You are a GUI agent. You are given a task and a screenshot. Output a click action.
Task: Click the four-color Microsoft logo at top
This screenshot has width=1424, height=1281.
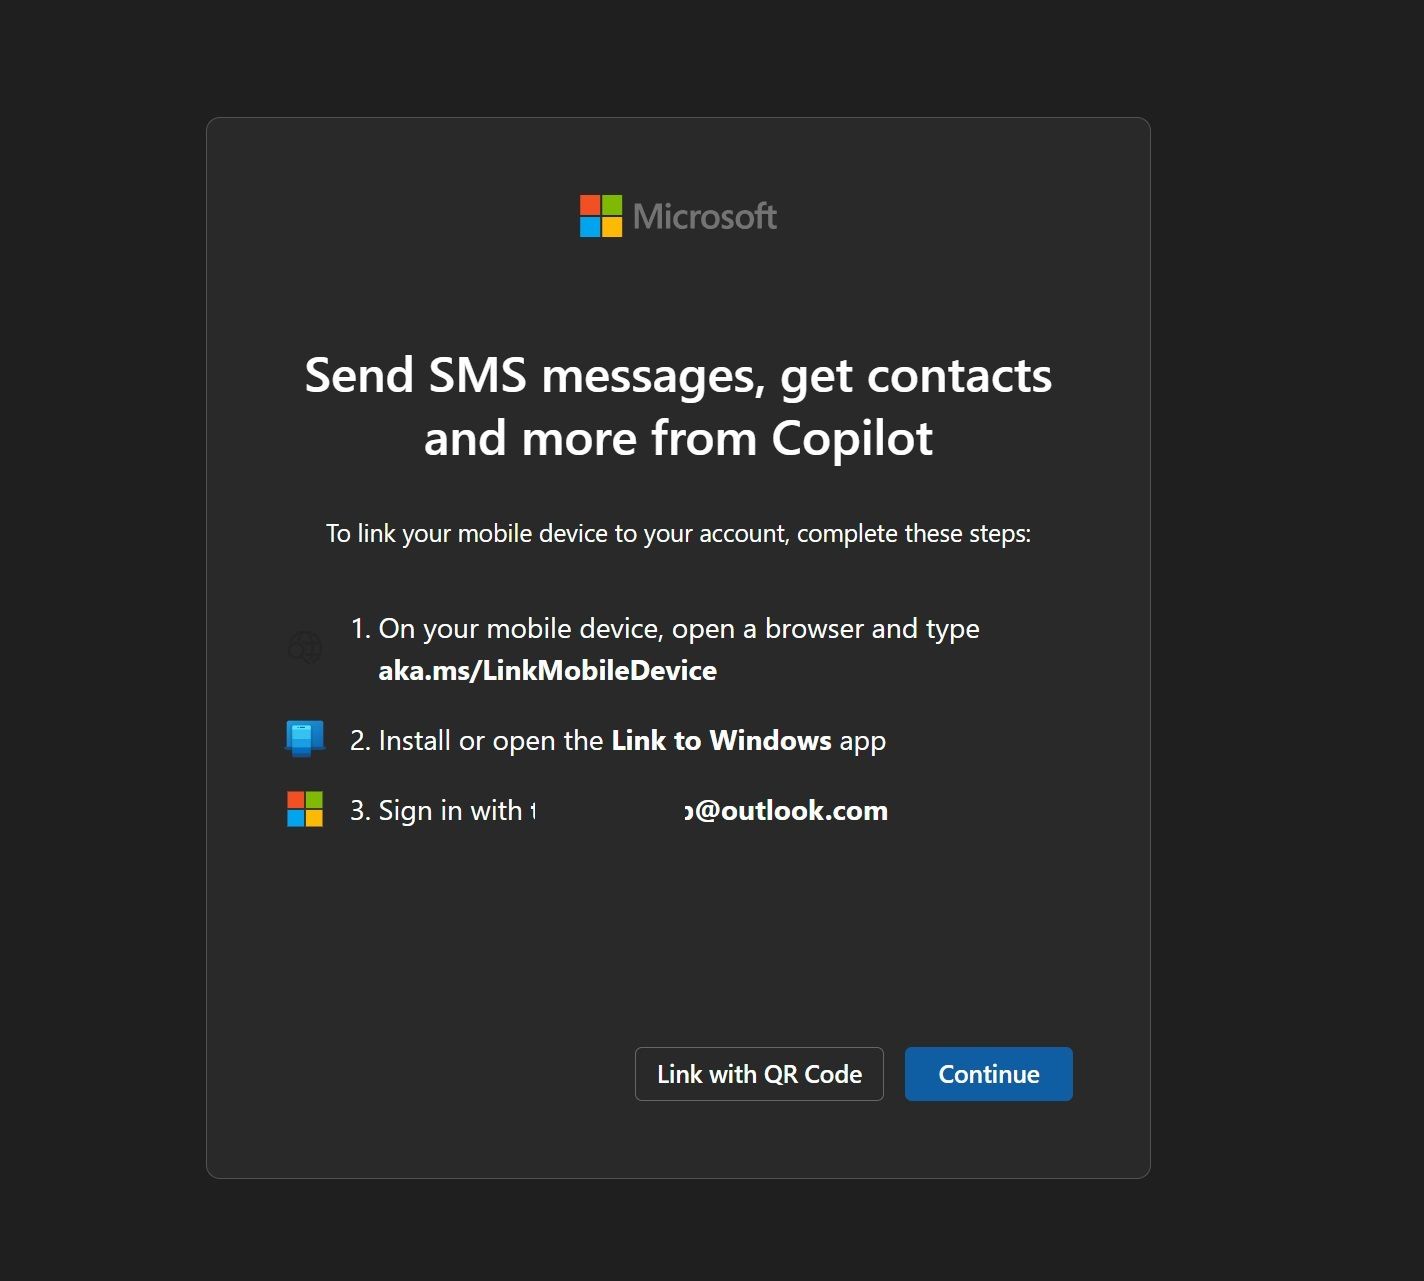tap(601, 216)
